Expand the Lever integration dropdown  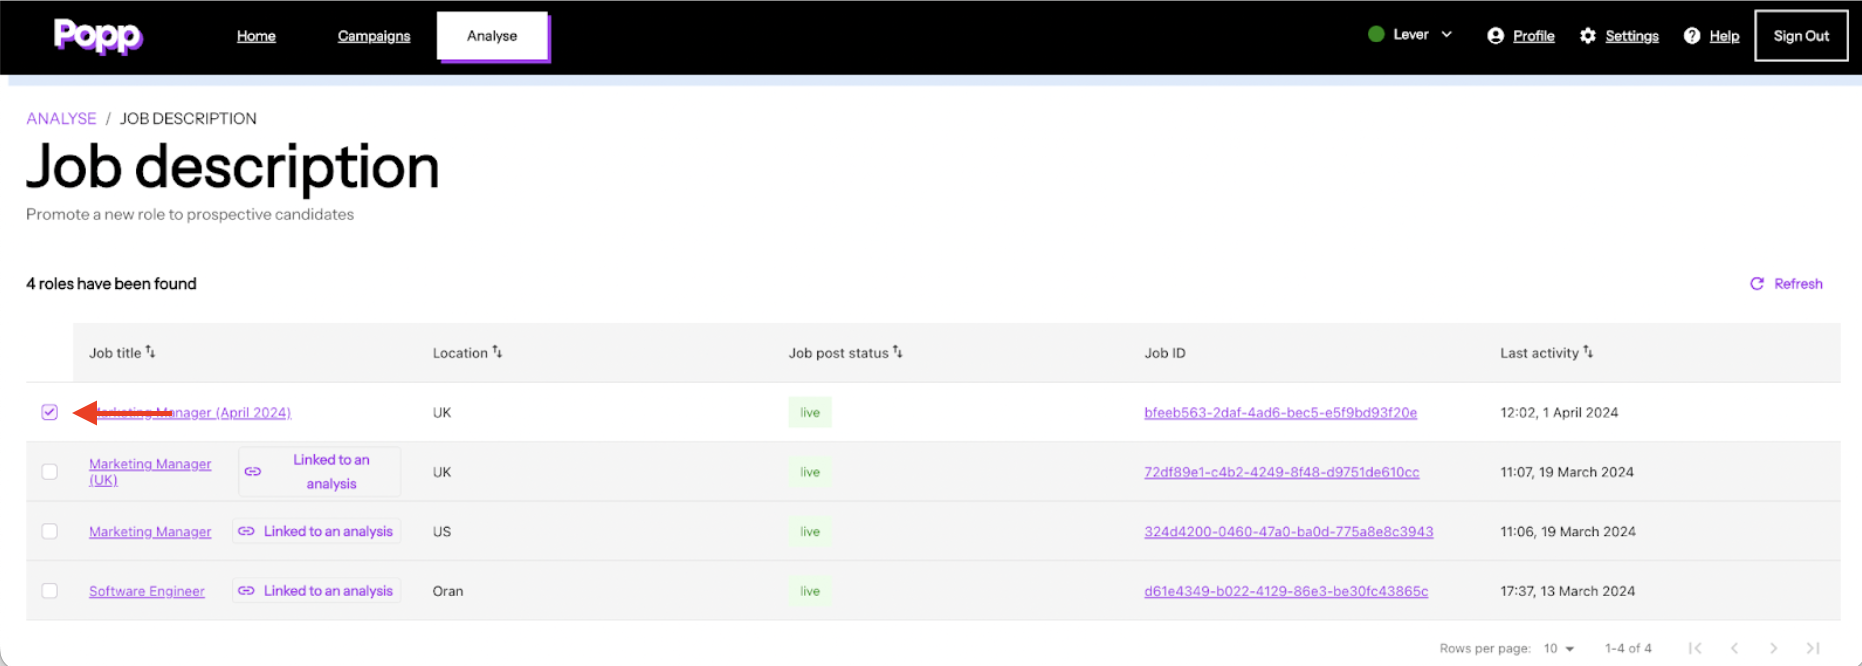click(1410, 34)
